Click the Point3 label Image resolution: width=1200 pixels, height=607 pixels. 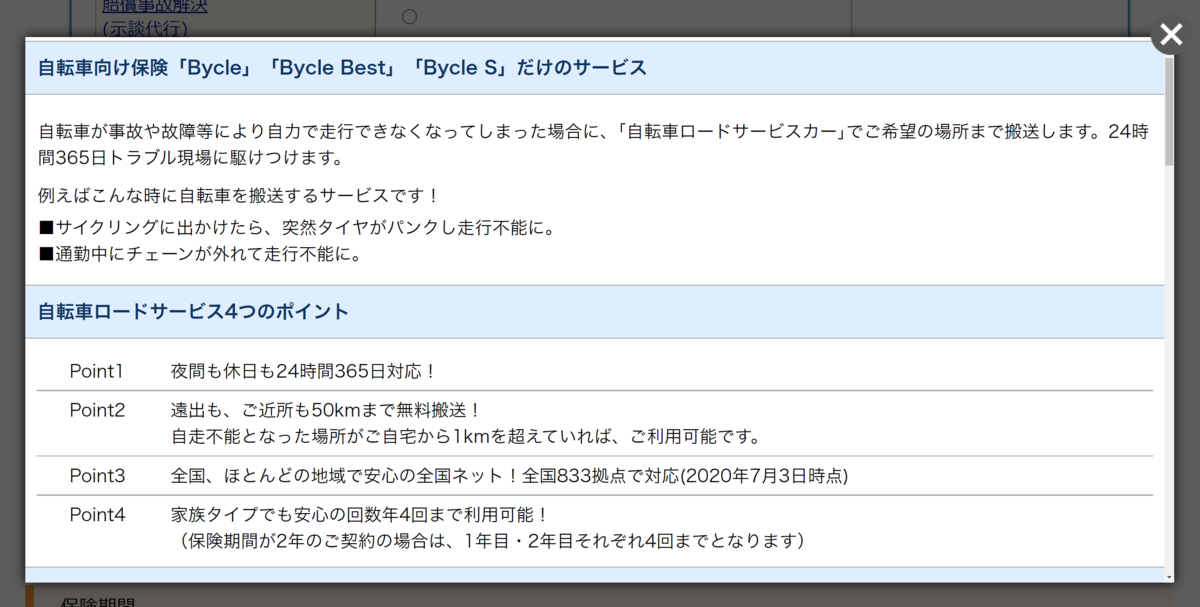point(97,475)
